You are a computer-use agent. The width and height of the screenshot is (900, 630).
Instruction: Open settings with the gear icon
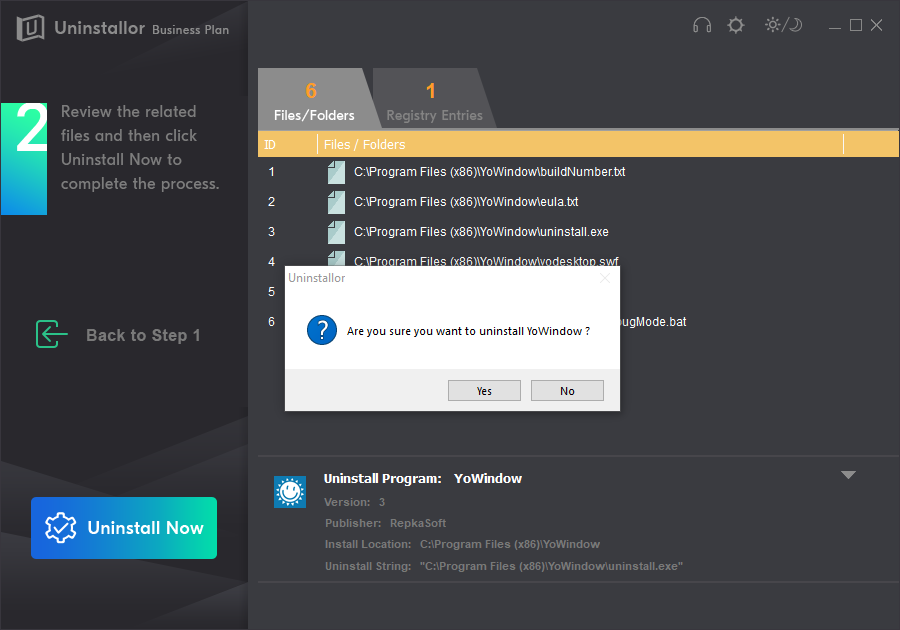[735, 25]
